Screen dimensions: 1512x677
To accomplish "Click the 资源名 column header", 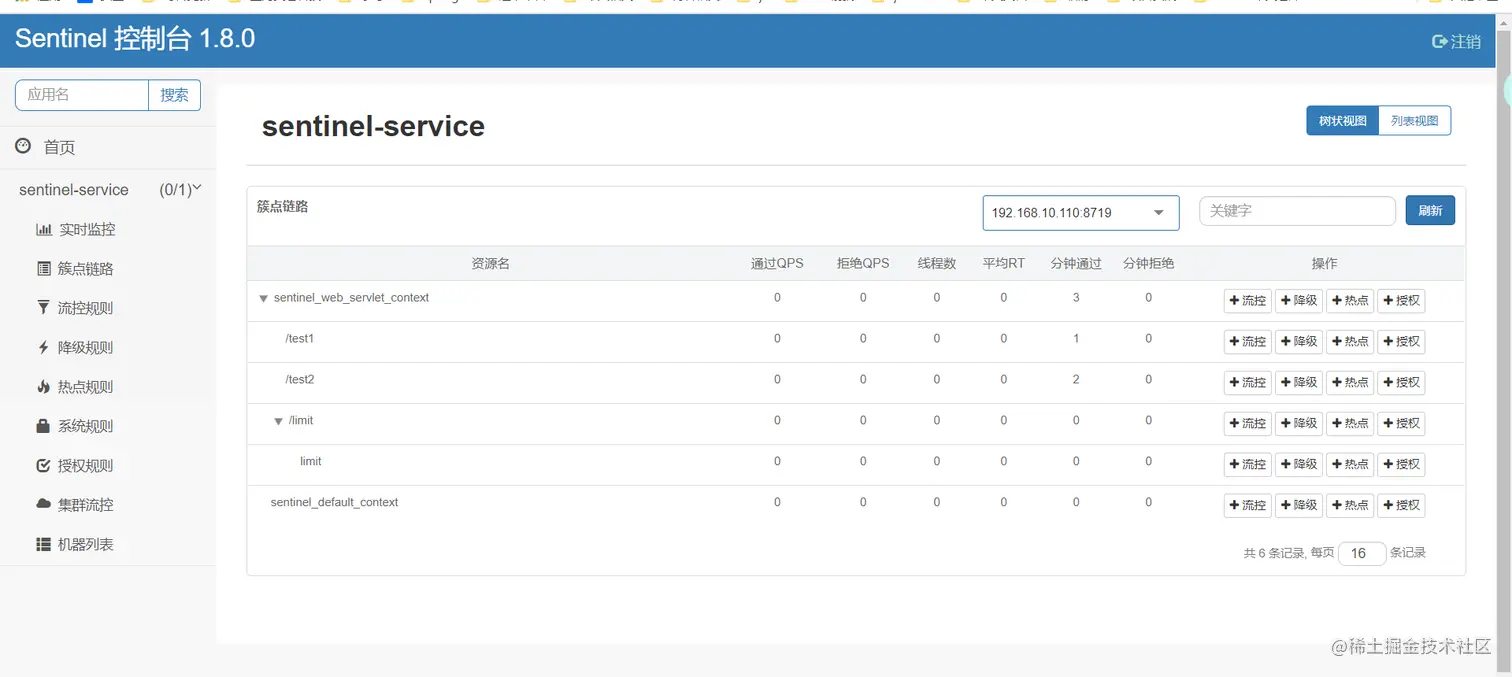I will (490, 264).
